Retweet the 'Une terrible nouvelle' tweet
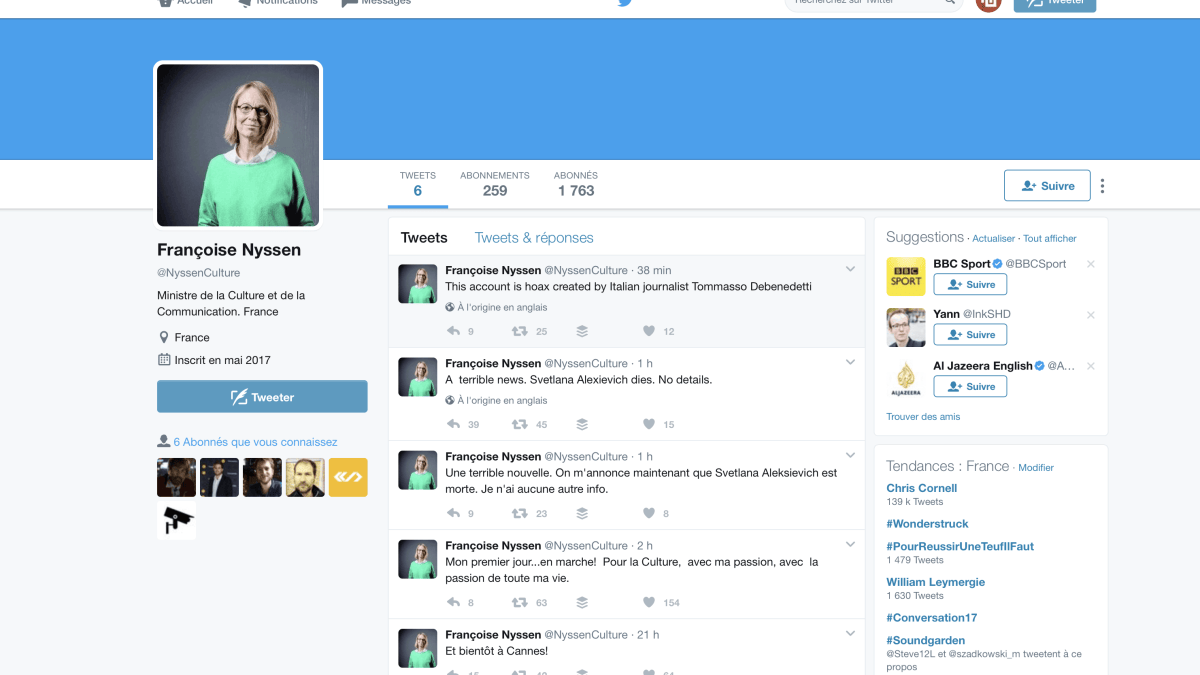 (x=520, y=513)
